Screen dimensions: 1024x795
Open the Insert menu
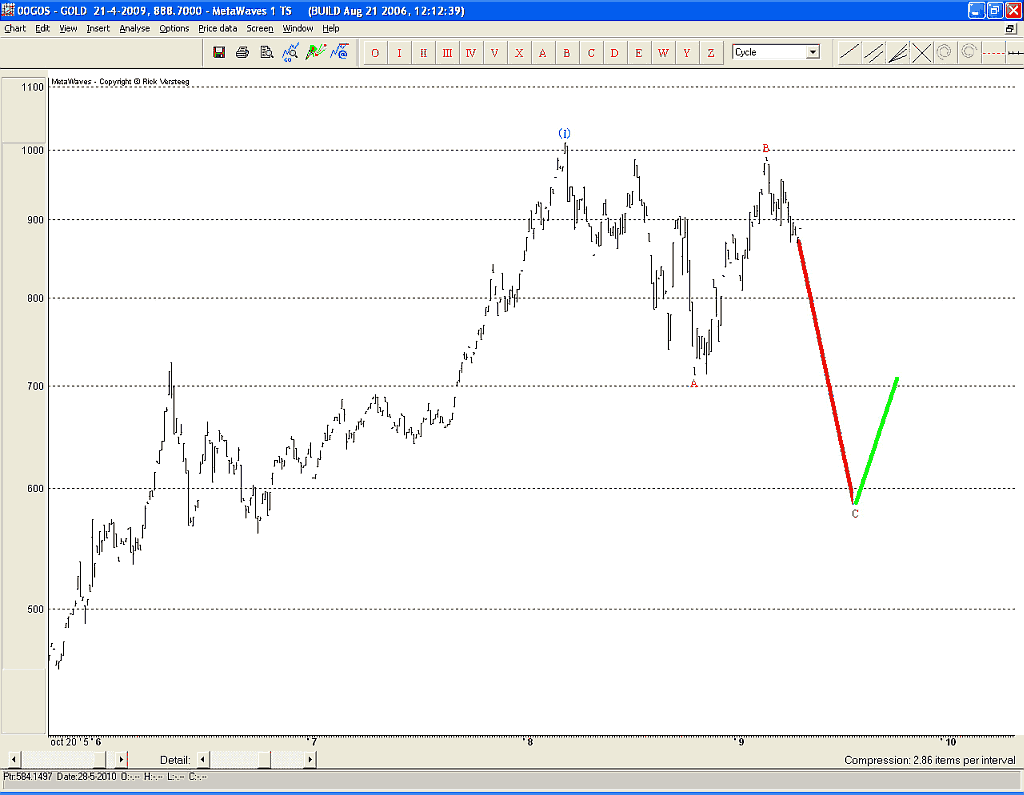click(x=98, y=28)
